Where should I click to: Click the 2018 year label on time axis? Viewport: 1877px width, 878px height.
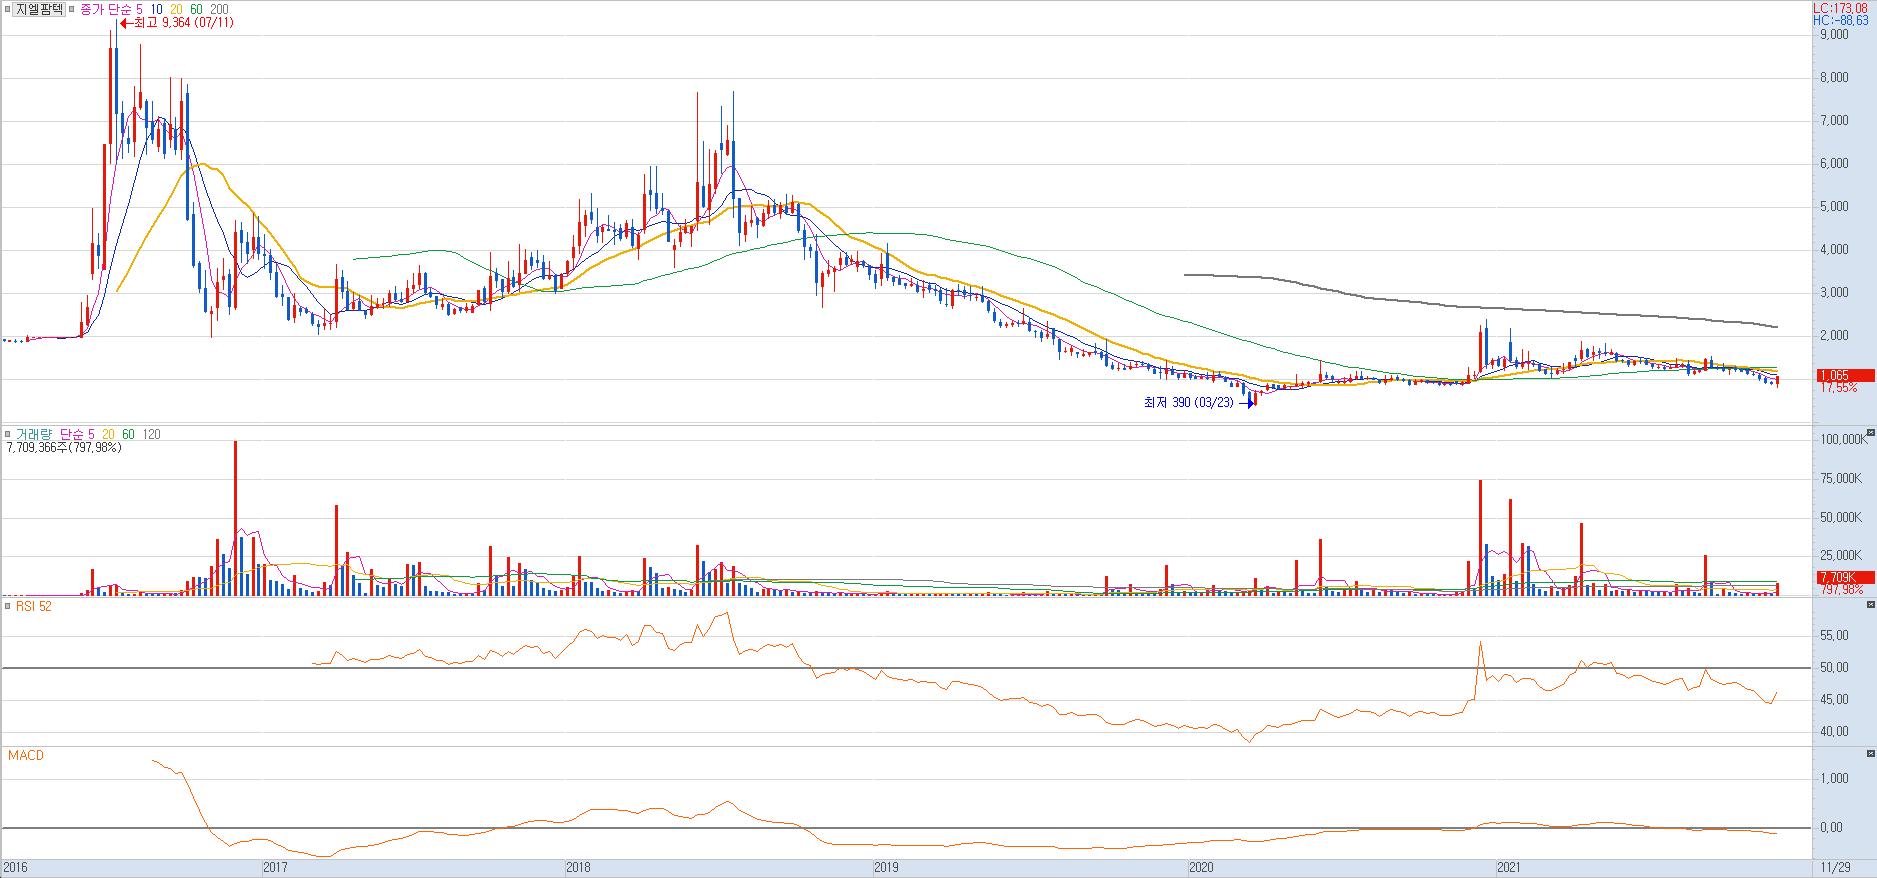click(579, 868)
